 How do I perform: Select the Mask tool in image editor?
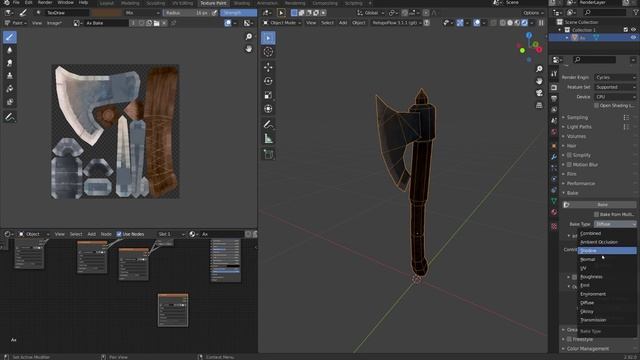[10, 102]
